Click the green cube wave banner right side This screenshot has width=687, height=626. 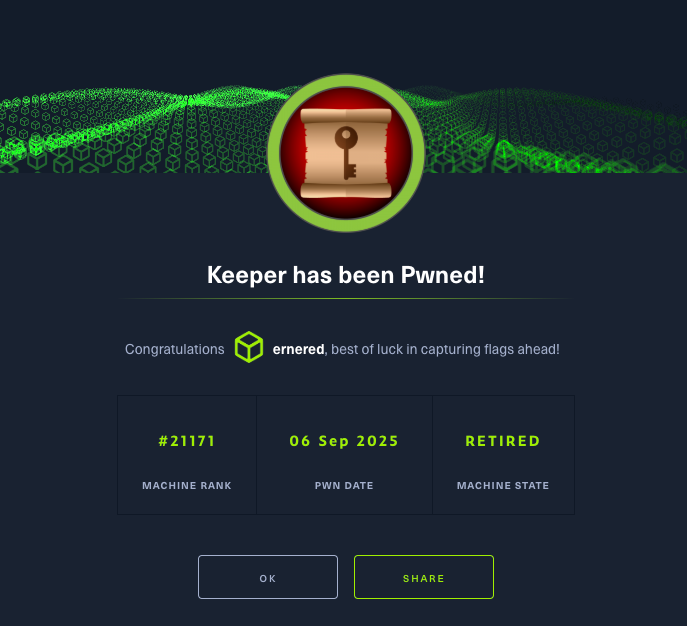click(x=555, y=130)
